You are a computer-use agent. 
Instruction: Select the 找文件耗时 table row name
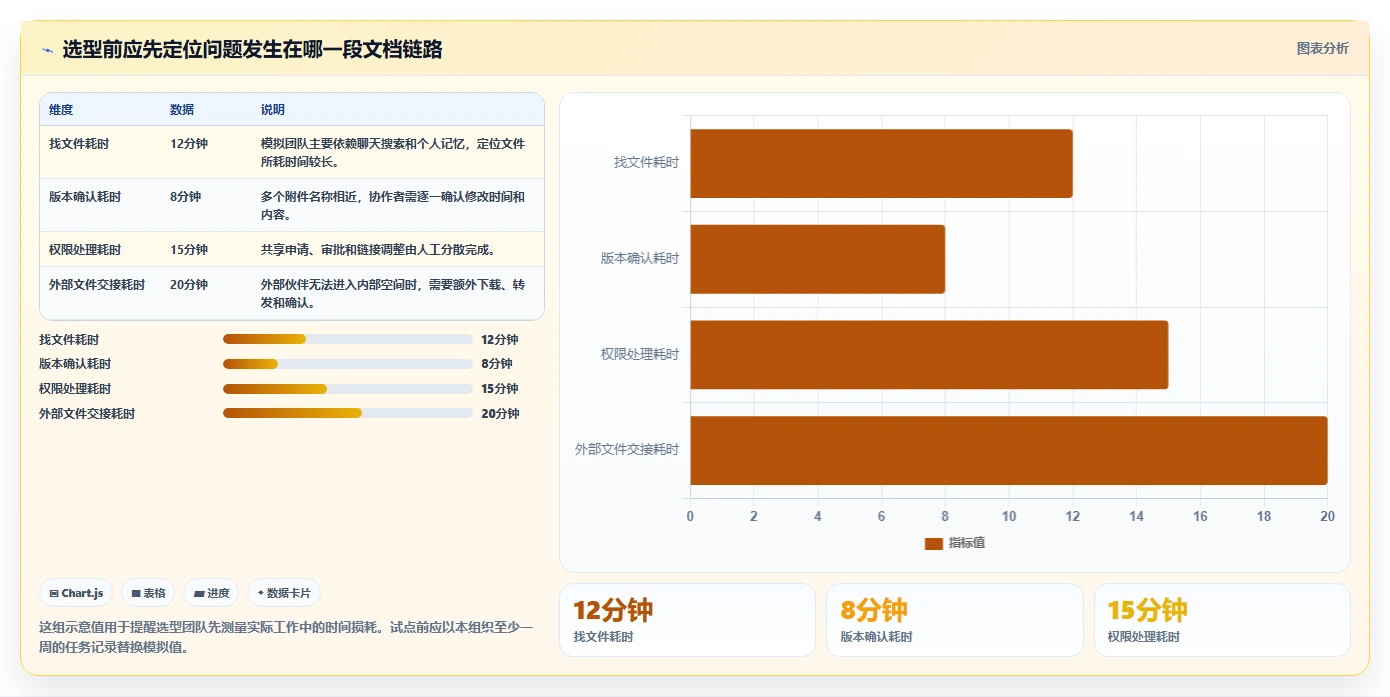[x=79, y=144]
